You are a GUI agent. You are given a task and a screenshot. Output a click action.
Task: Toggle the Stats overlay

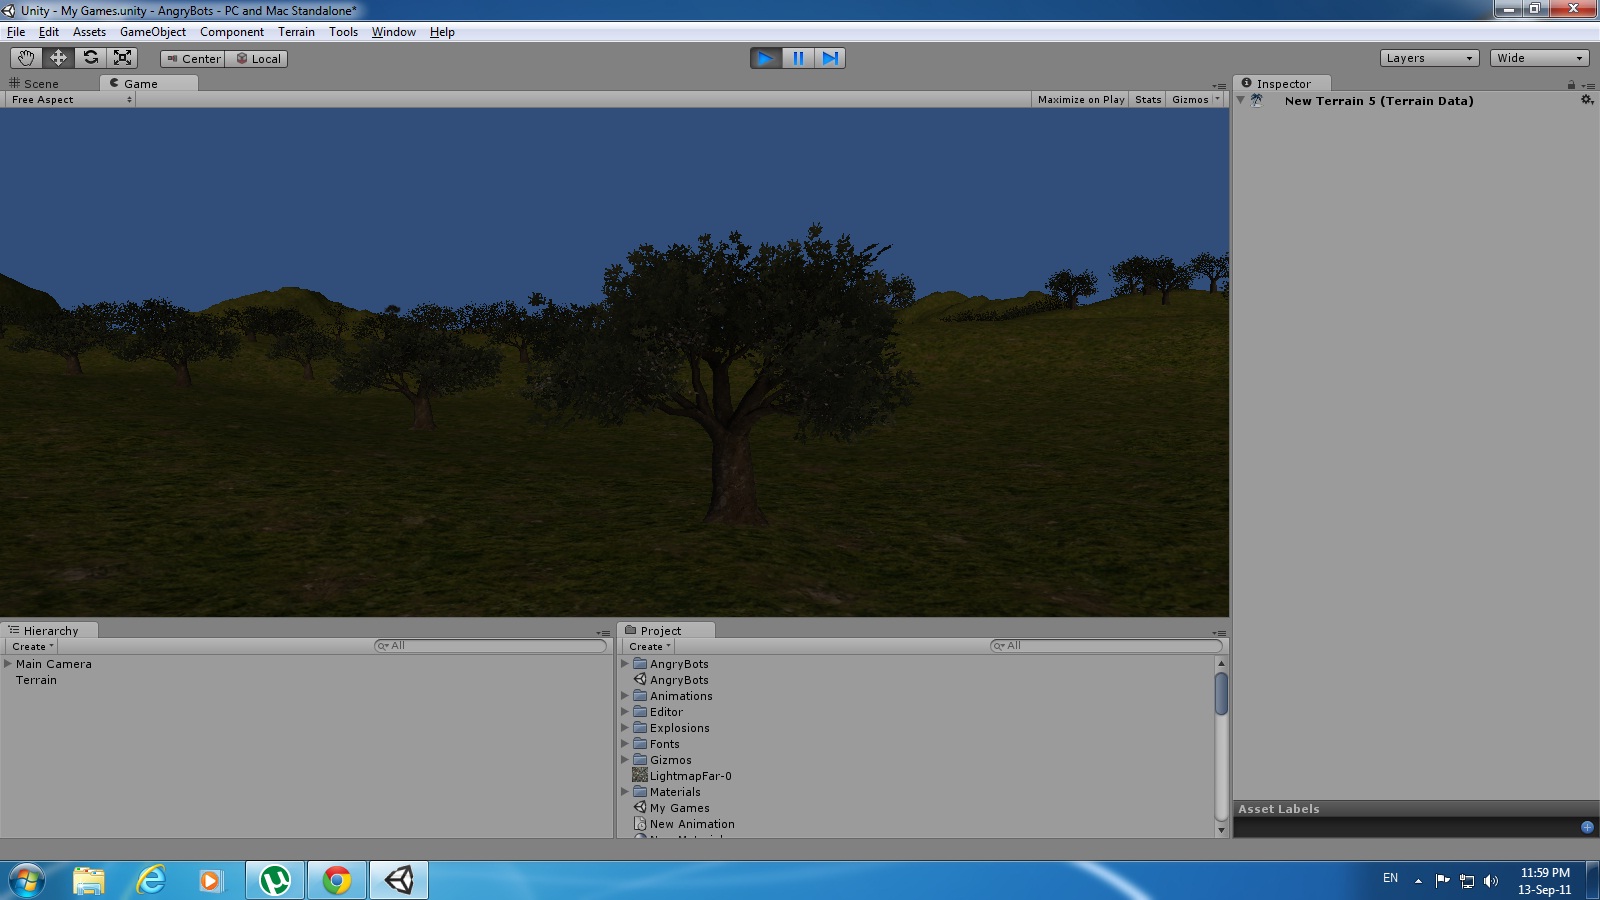(1148, 100)
